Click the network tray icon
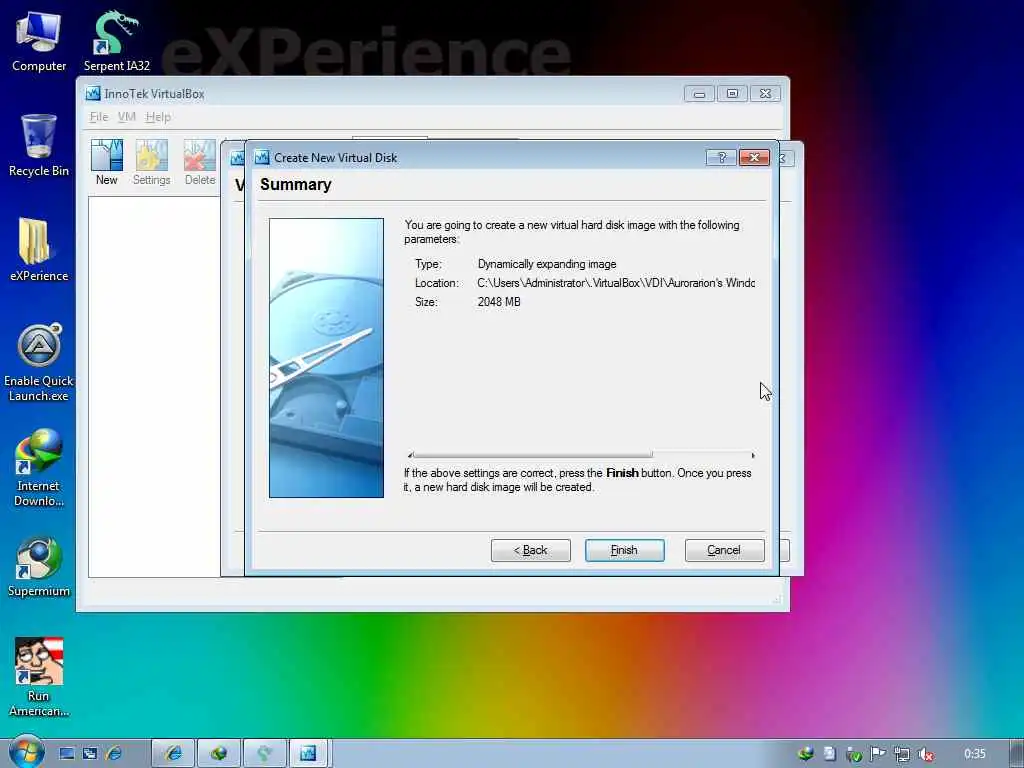The height and width of the screenshot is (768, 1024). [902, 754]
